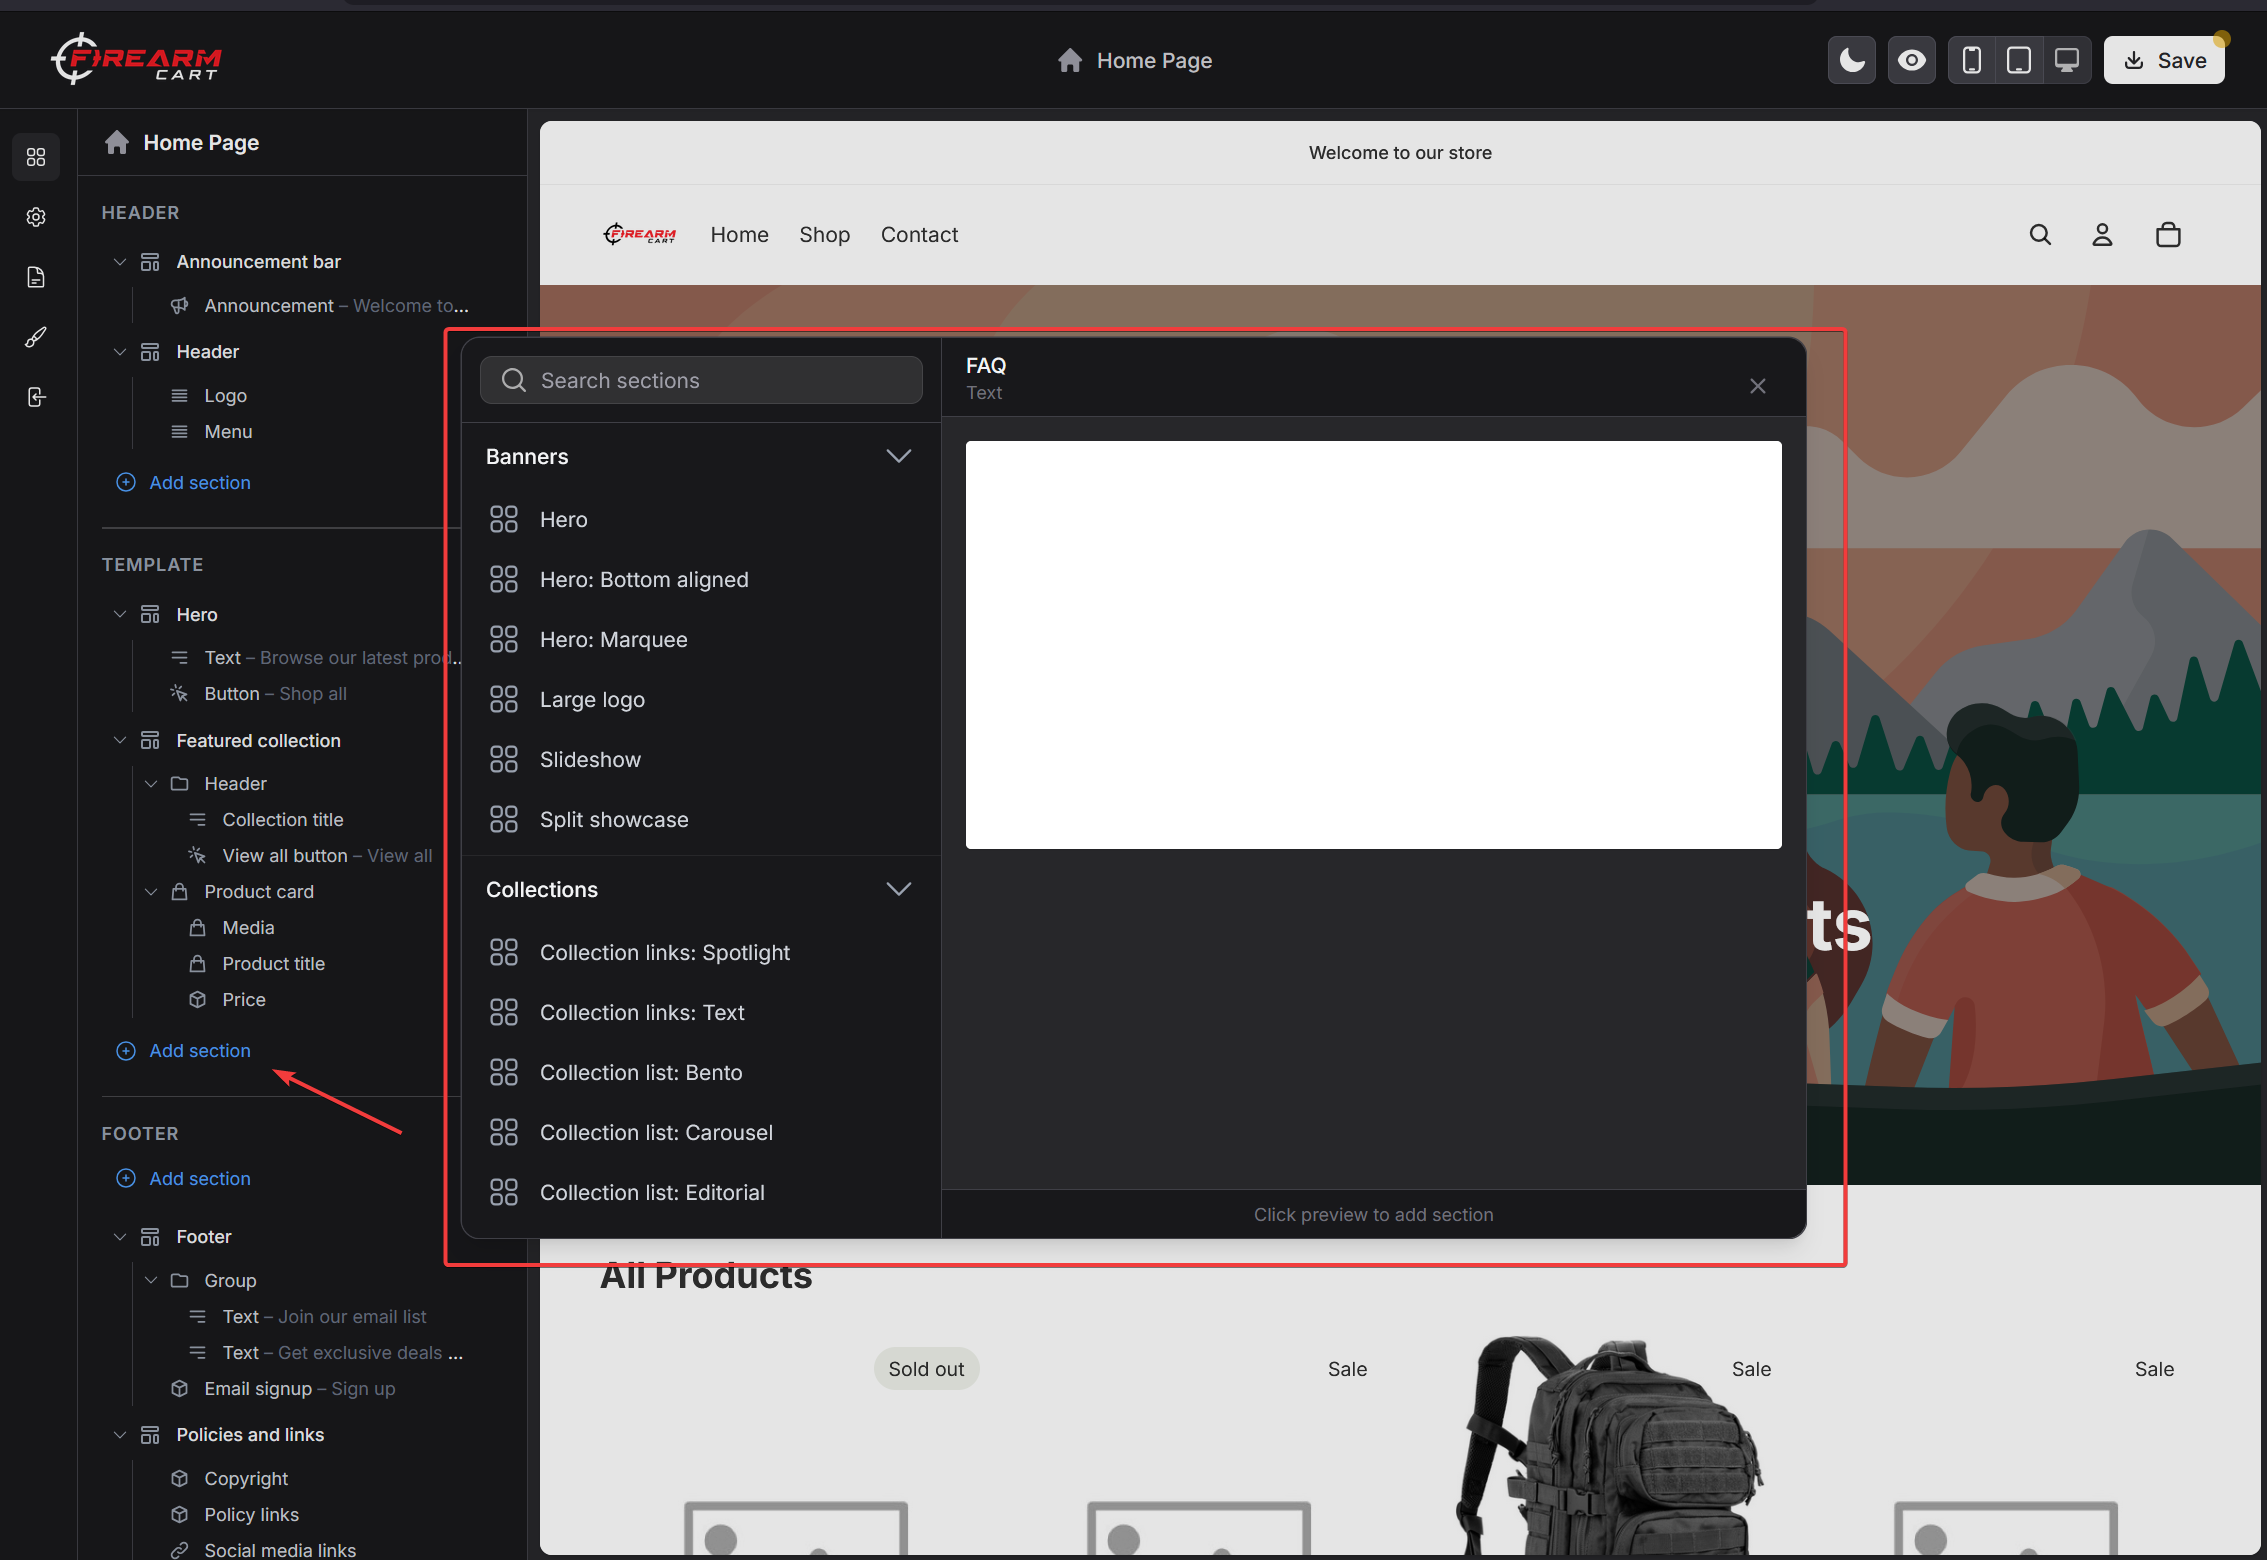The image size is (2267, 1560).
Task: Collapse the Footer section
Action: (120, 1237)
